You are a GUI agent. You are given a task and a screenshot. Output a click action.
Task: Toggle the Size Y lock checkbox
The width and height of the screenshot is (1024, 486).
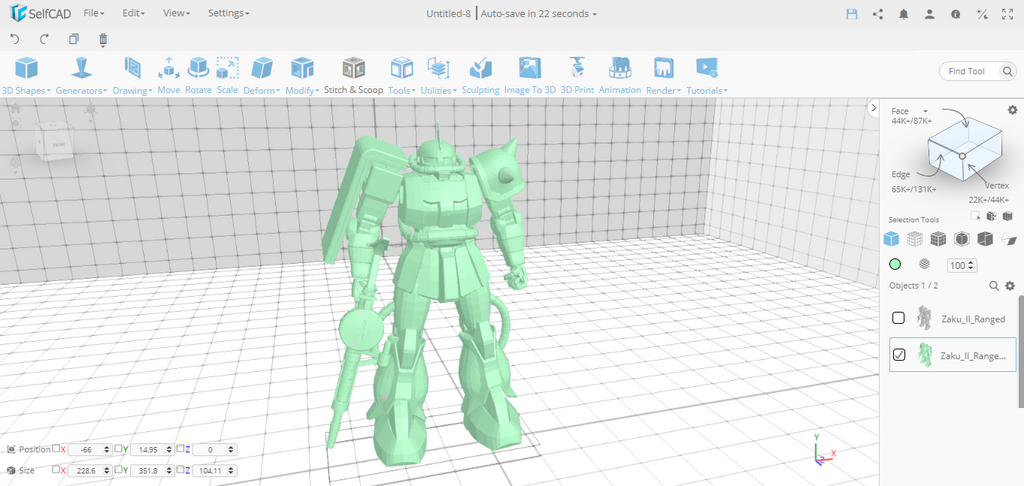[118, 470]
